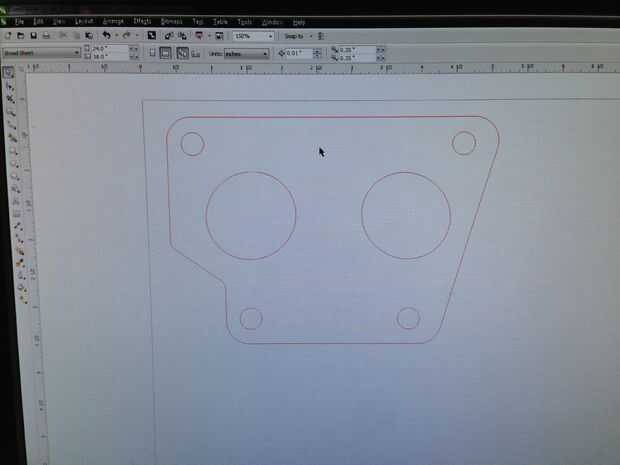The height and width of the screenshot is (465, 620).
Task: Click the Export icon
Action: point(182,36)
